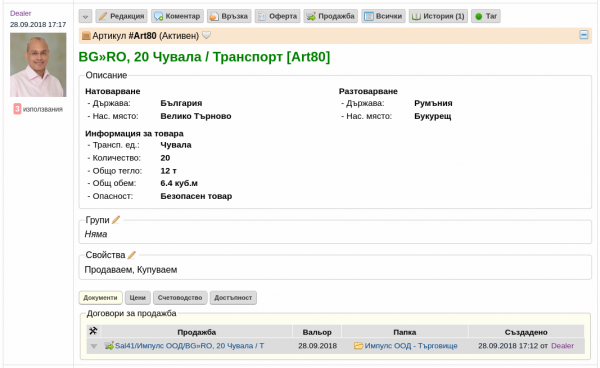Collapse the article with the minus icon
The width and height of the screenshot is (600, 368).
584,35
